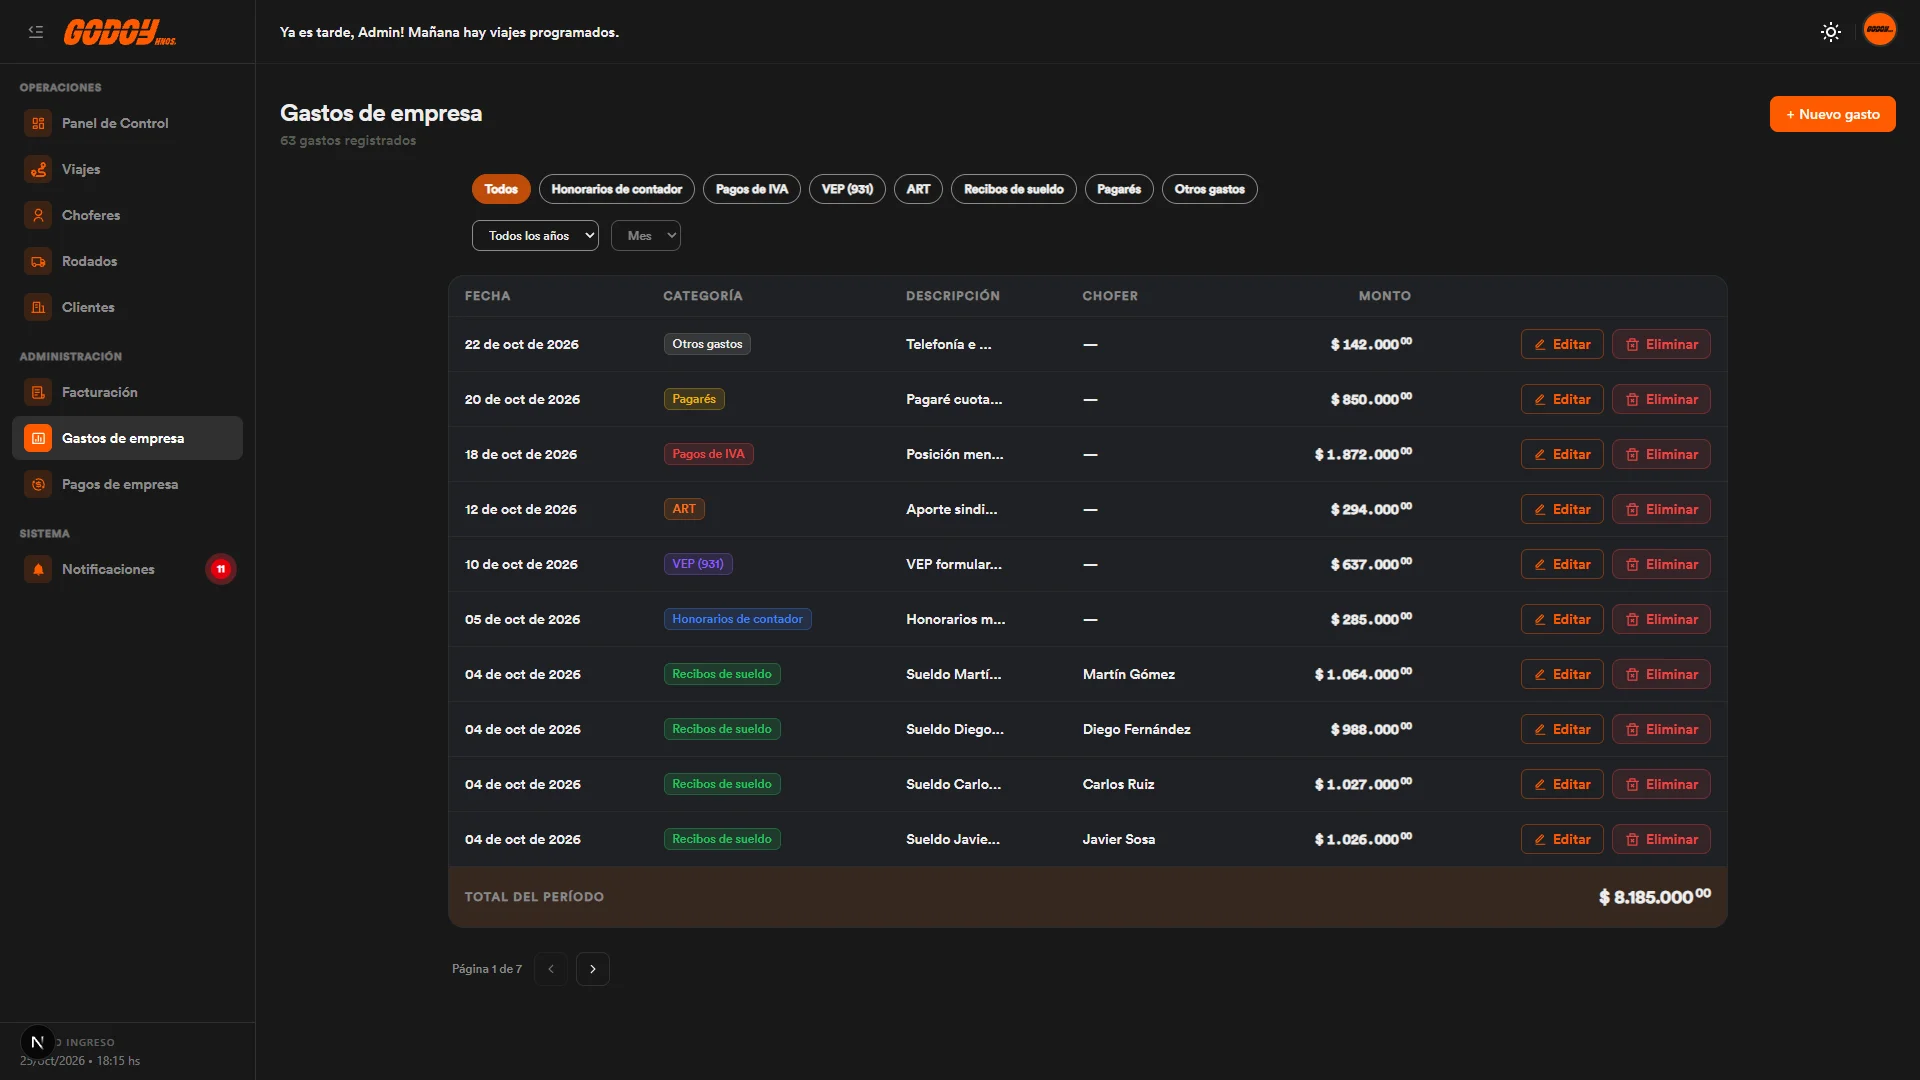Click the Choferes sidebar icon

(x=38, y=215)
